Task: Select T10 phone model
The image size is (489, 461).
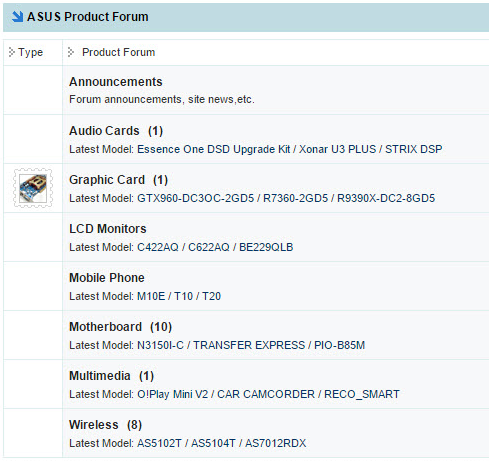Action: coord(183,296)
